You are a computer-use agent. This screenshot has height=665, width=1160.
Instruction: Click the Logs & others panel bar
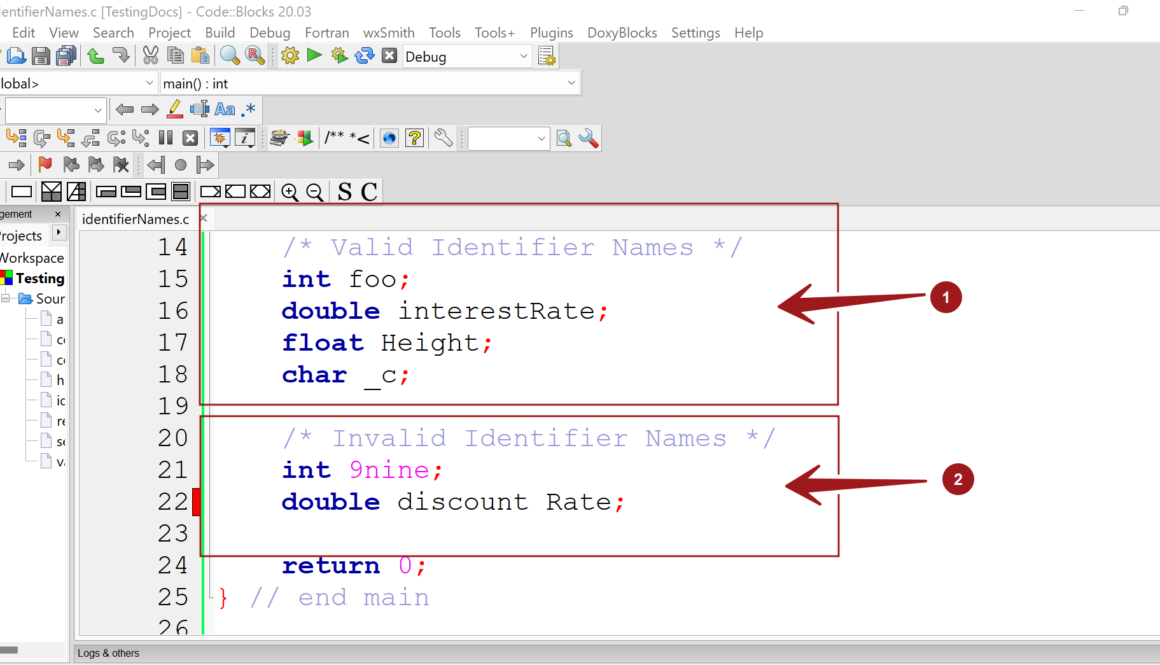click(108, 653)
